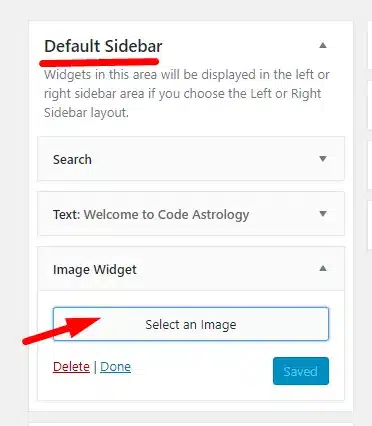Select the topmost partial panel at right edge
Image resolution: width=372 pixels, height=426 pixels.
370,45
